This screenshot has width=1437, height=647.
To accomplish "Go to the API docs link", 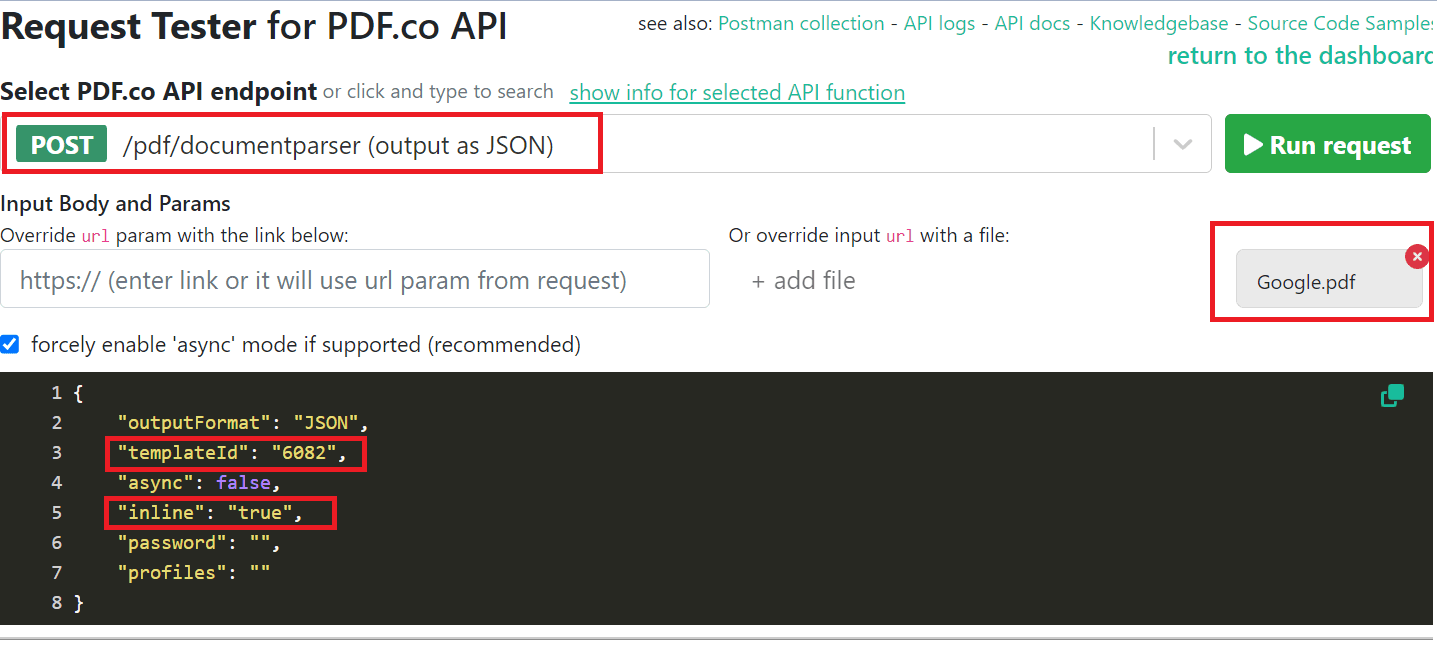I will click(1032, 23).
